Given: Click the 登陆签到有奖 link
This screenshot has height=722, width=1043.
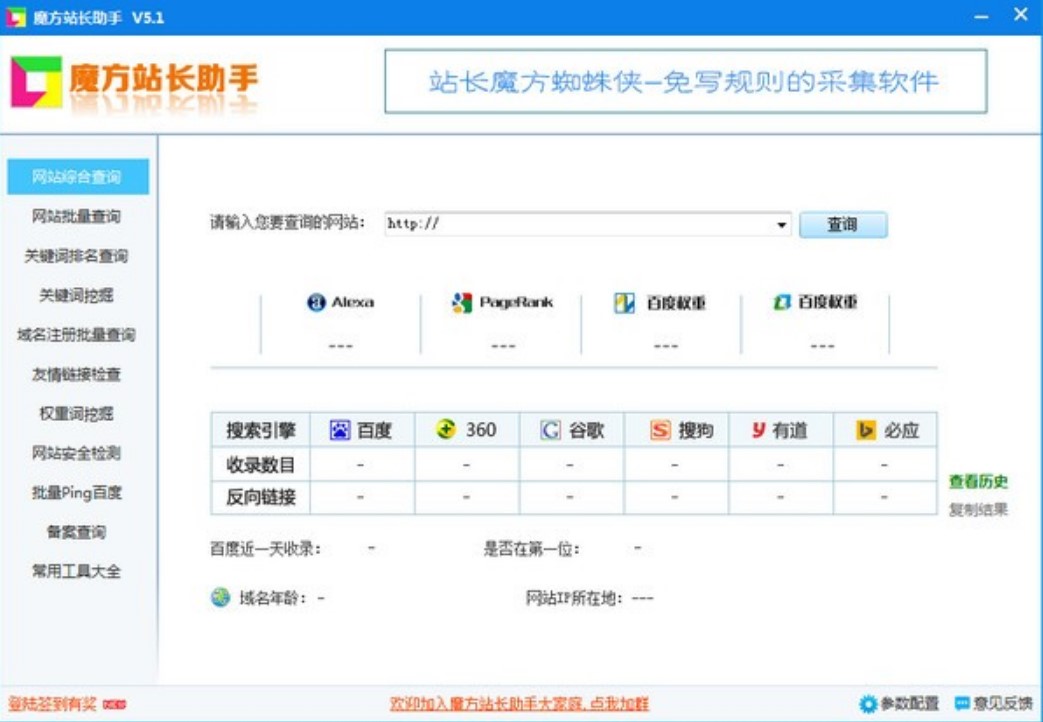Looking at the screenshot, I should click(x=53, y=704).
